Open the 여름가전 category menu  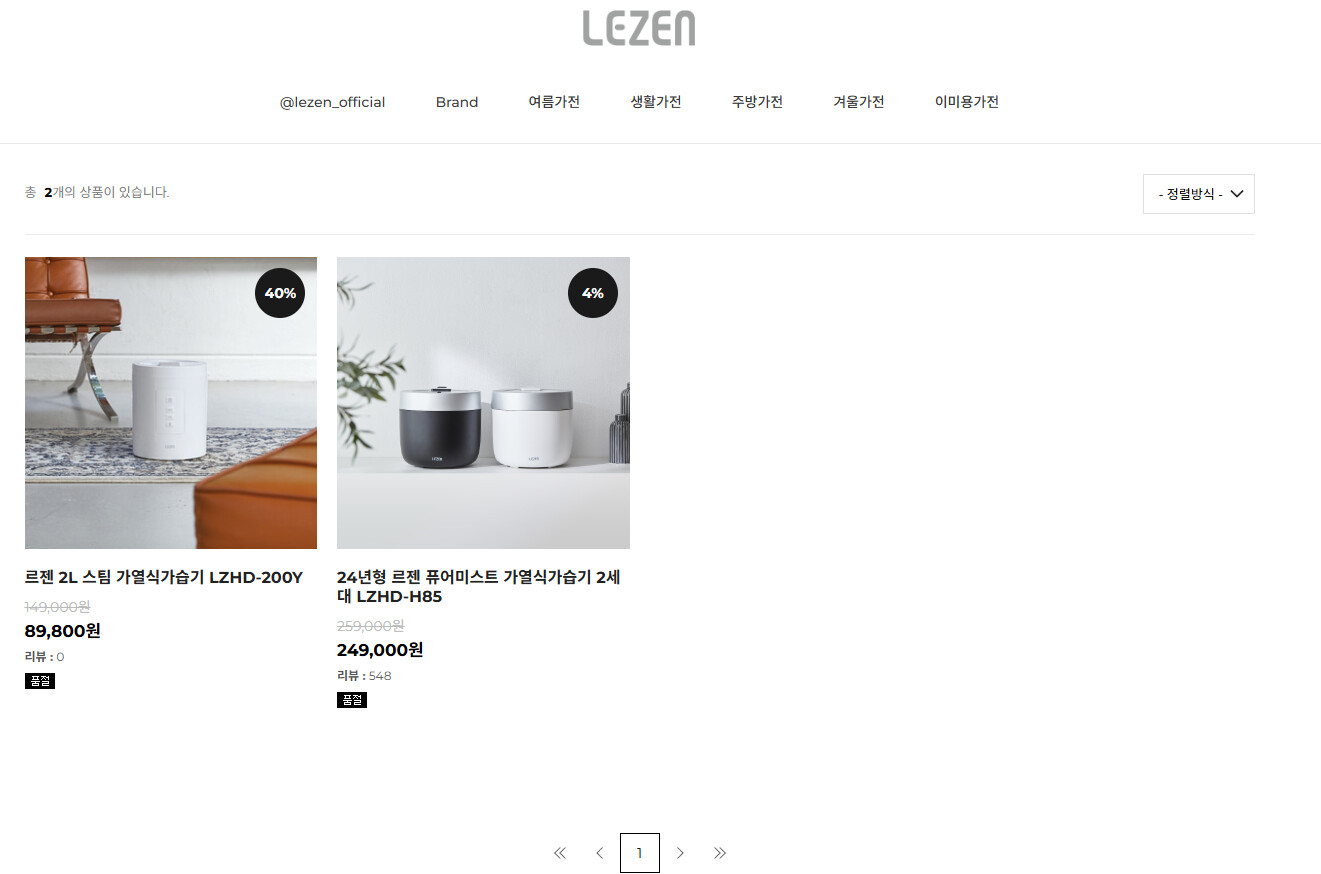coord(554,102)
